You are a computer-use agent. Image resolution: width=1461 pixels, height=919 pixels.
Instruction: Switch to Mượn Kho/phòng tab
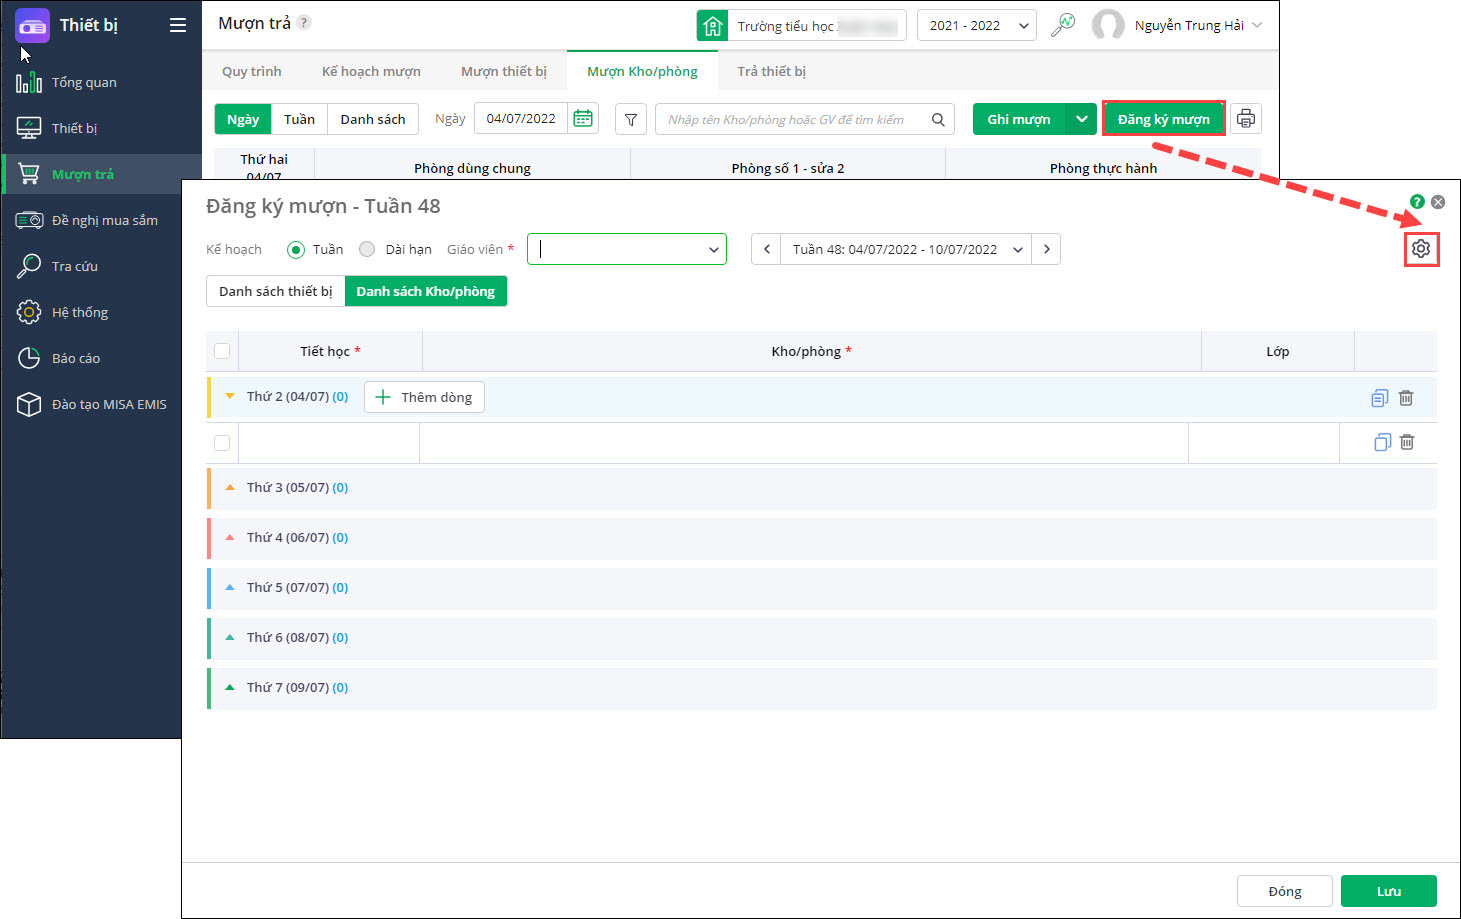[x=642, y=71]
